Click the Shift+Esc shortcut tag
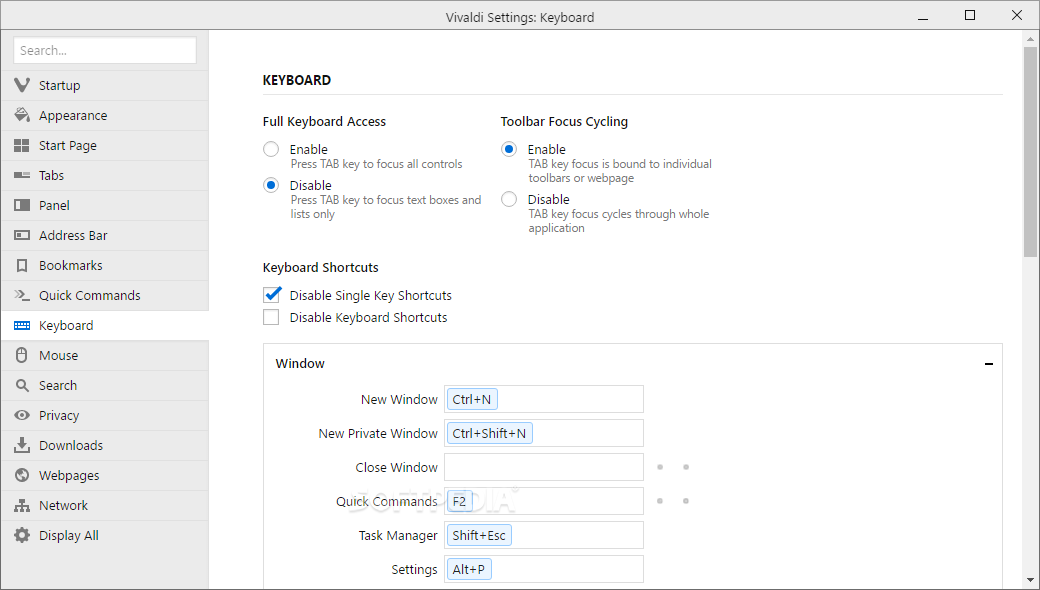1040x590 pixels. point(479,535)
